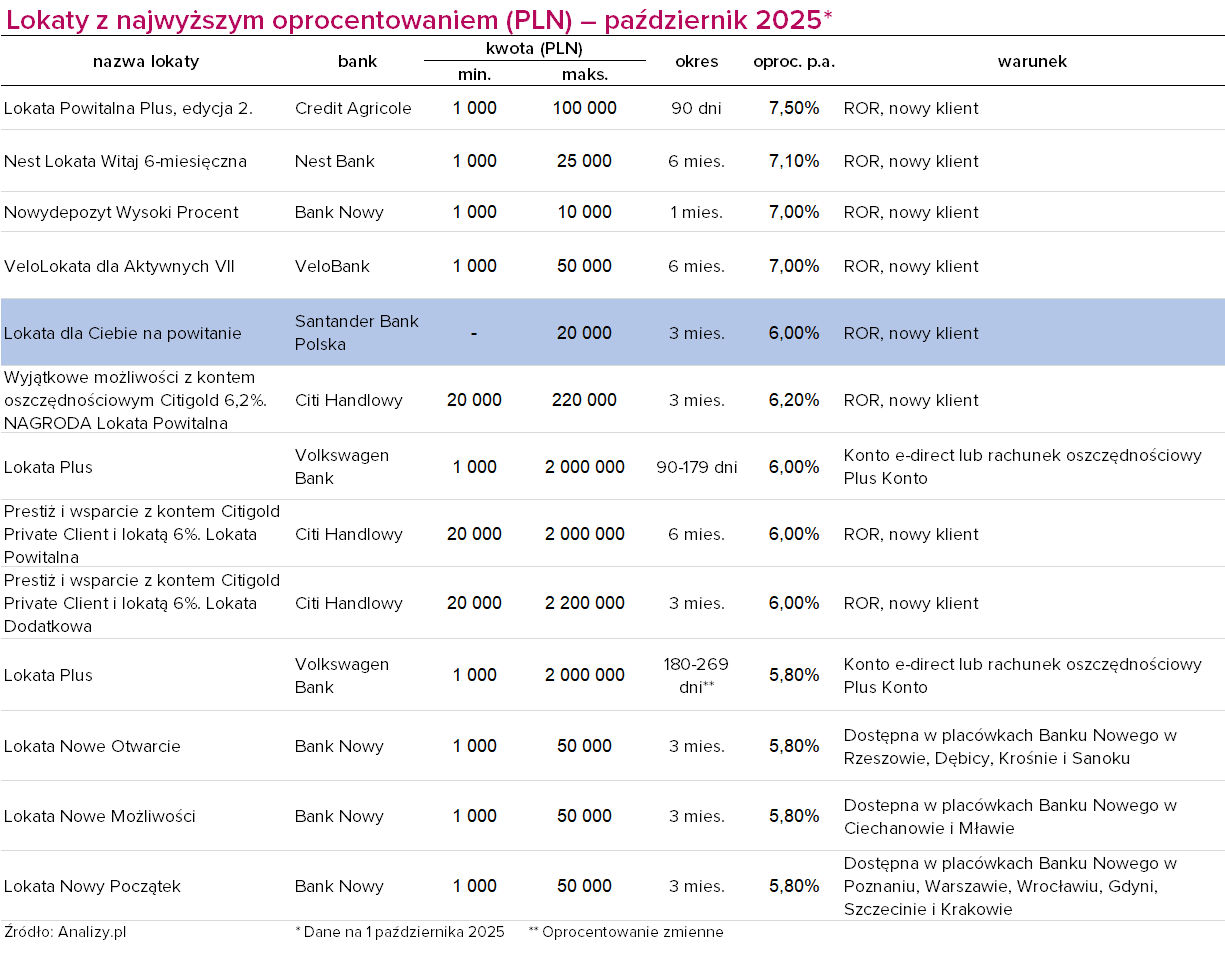The height and width of the screenshot is (954, 1225).
Task: Select the highlighted Santander Bank Polska cell
Action: pos(357,333)
